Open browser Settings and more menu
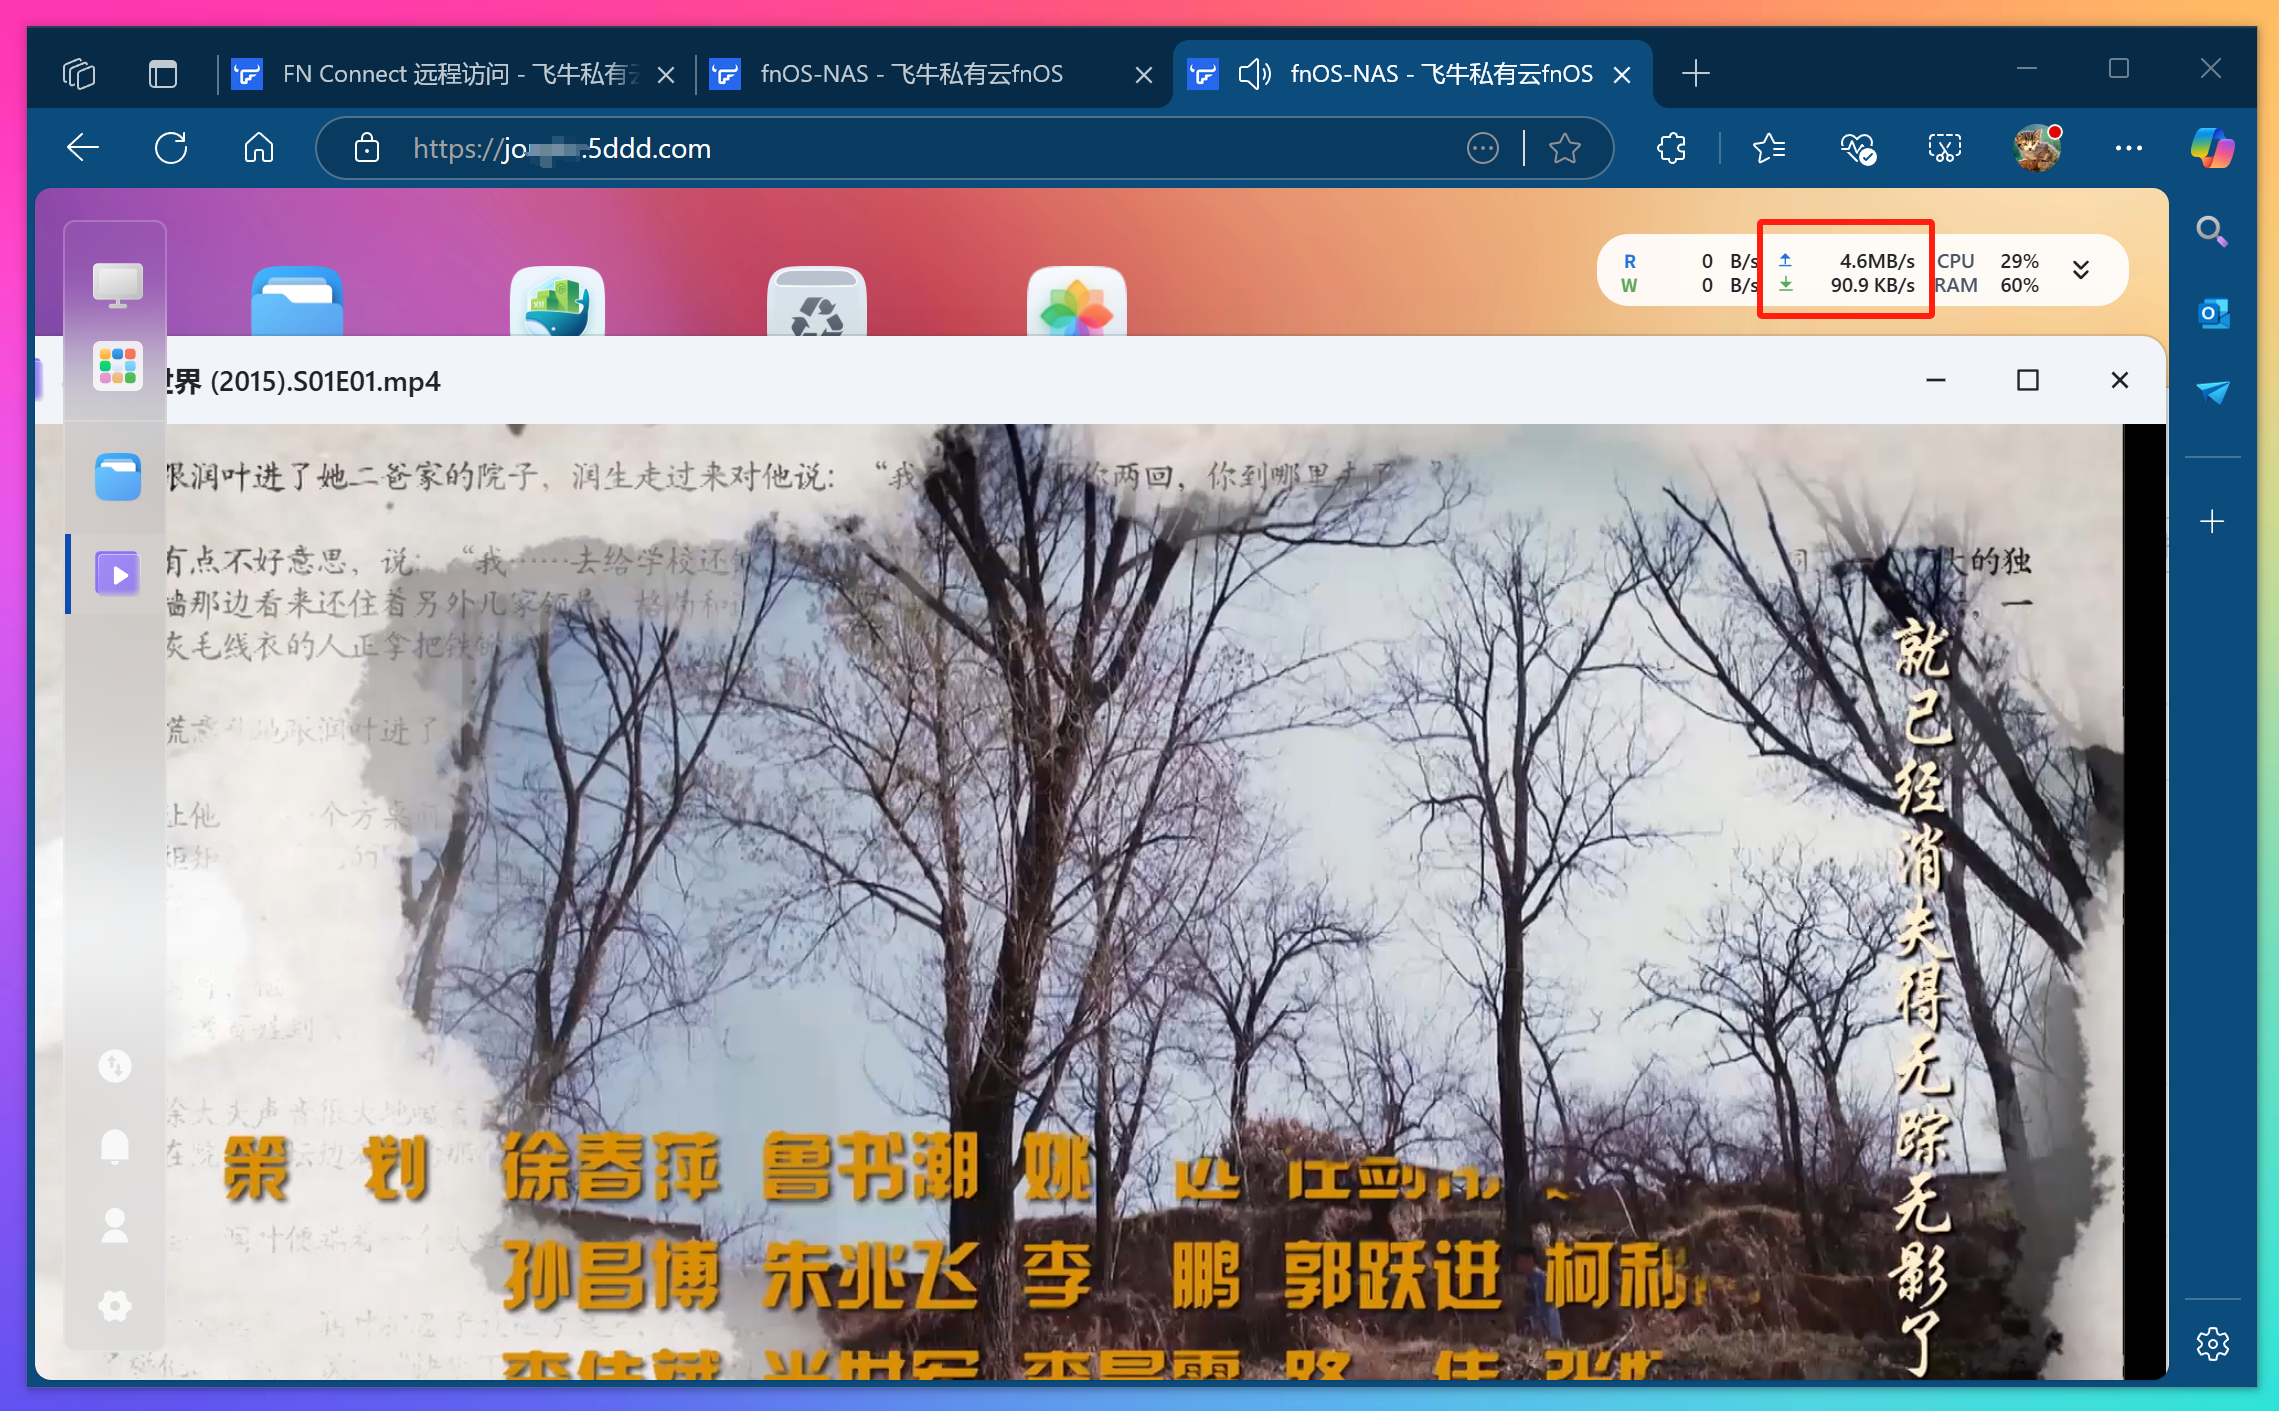The height and width of the screenshot is (1411, 2279). [x=2128, y=149]
